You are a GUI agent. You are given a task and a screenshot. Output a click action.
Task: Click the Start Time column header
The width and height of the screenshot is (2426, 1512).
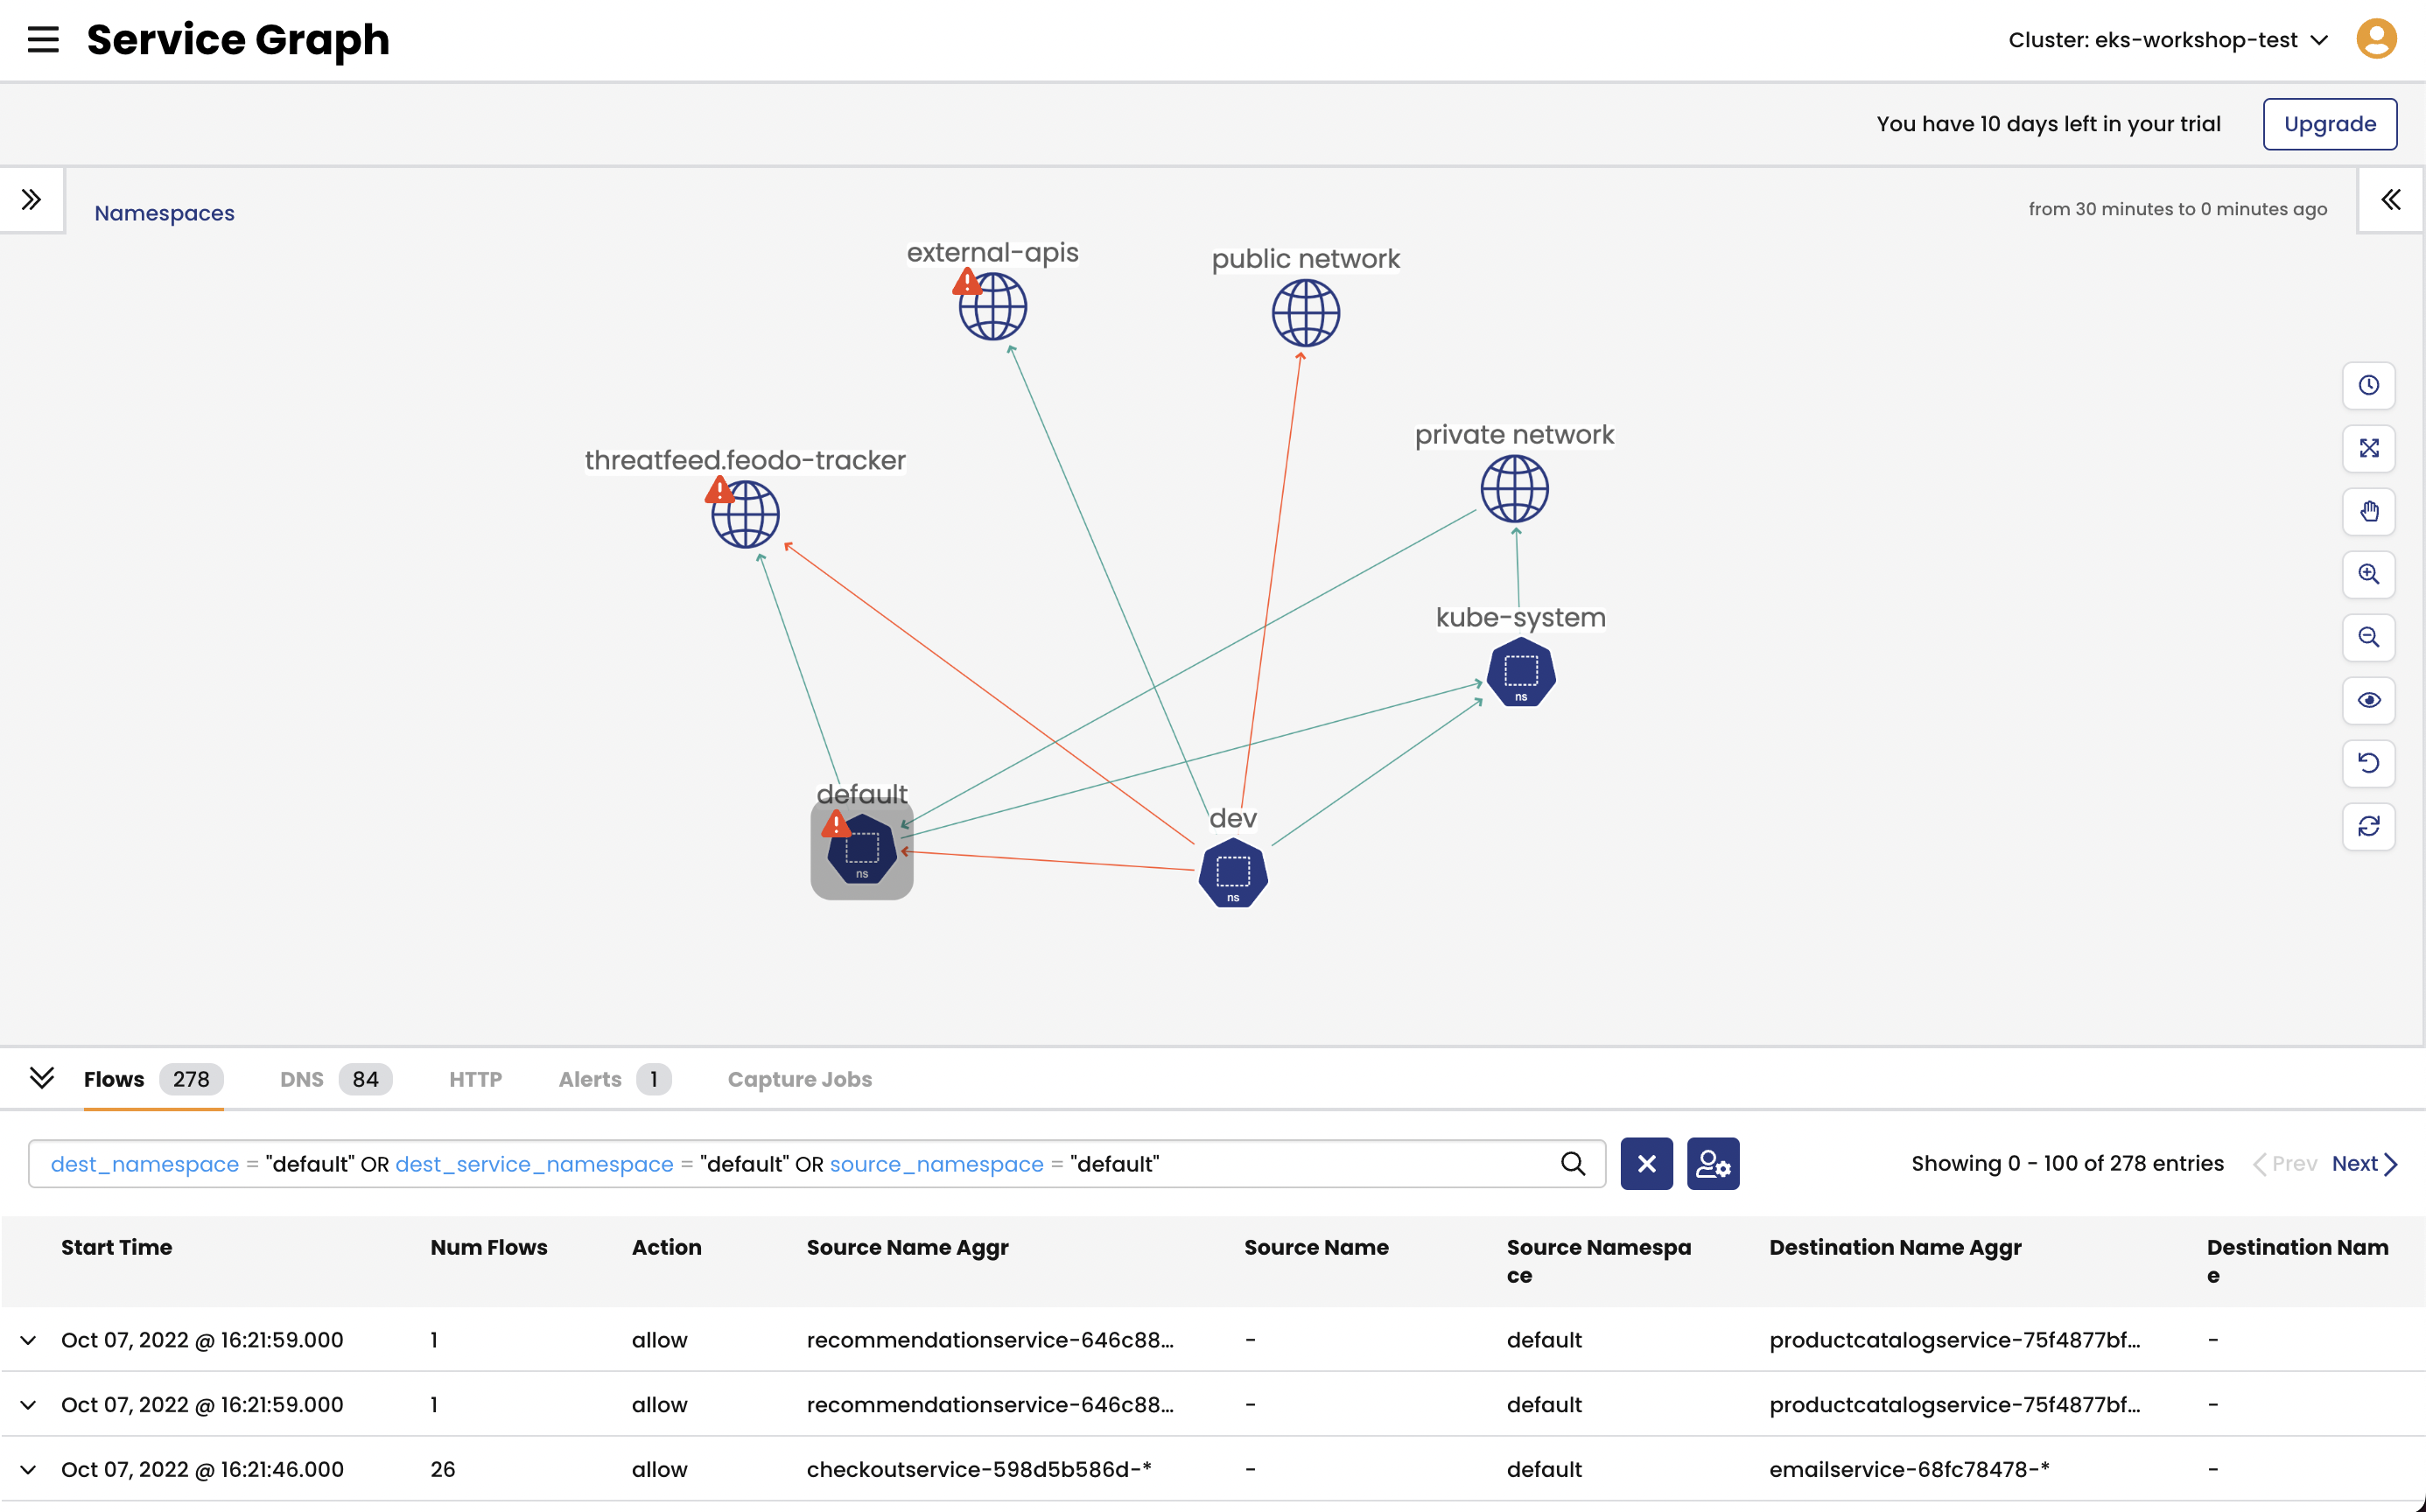click(x=116, y=1247)
